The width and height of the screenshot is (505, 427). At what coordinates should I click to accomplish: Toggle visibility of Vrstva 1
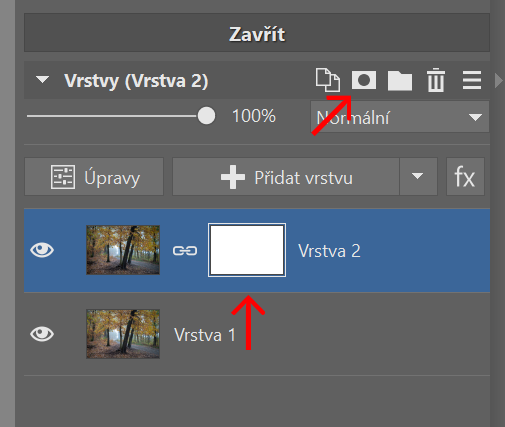(x=42, y=334)
